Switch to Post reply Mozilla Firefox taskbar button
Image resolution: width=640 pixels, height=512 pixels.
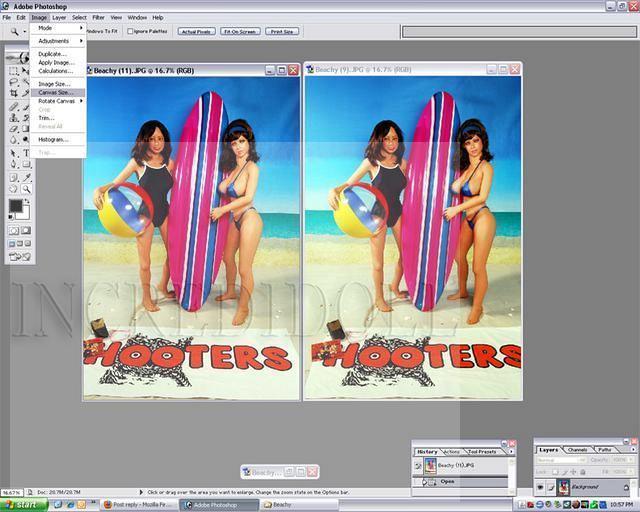pyautogui.click(x=138, y=505)
